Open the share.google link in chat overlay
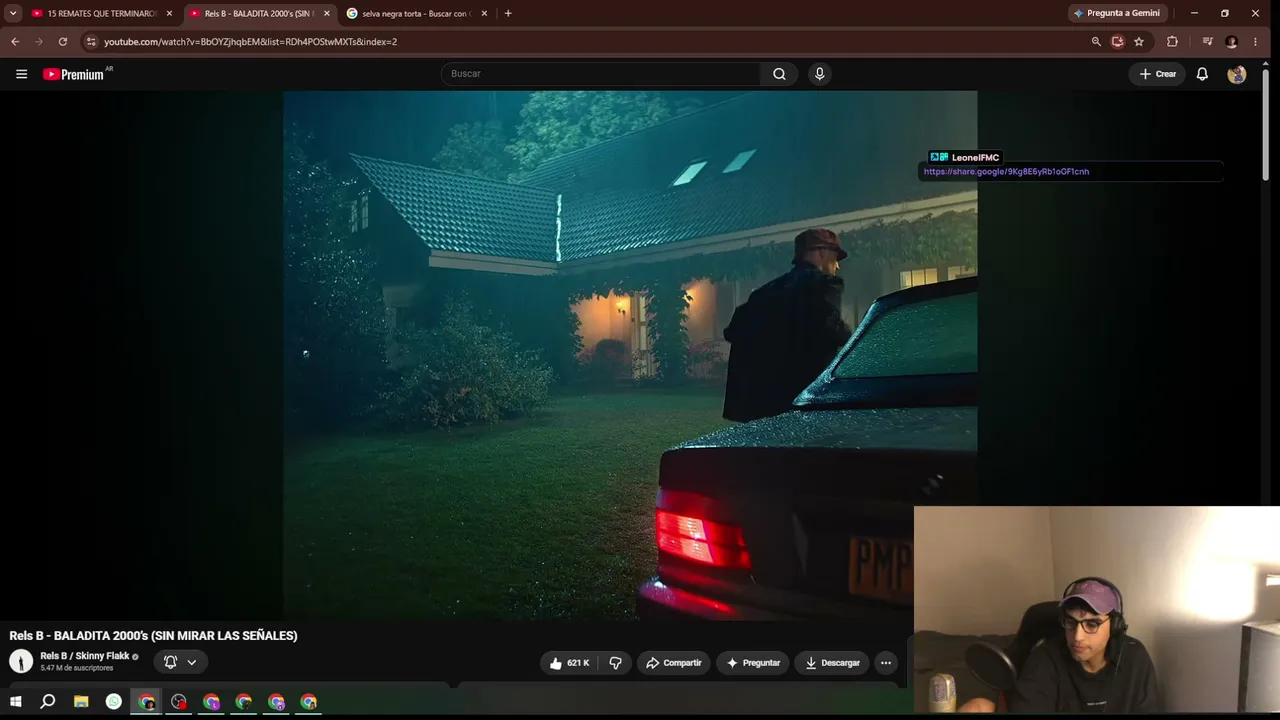The height and width of the screenshot is (720, 1280). [1006, 172]
